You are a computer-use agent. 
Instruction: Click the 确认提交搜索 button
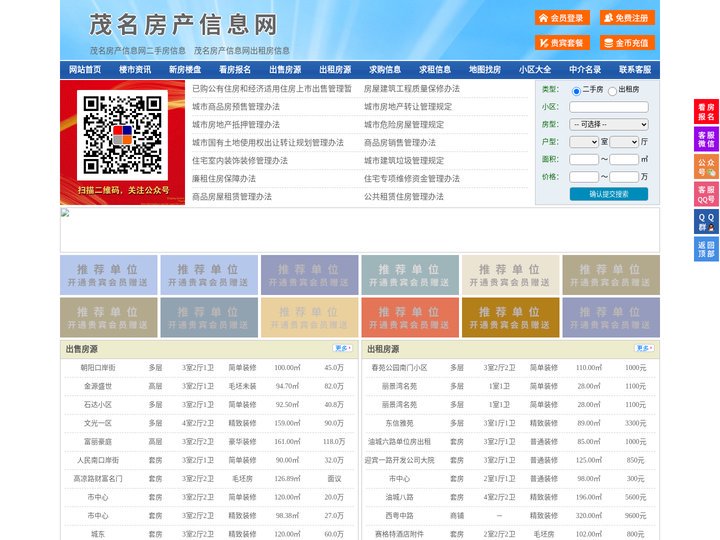point(609,194)
